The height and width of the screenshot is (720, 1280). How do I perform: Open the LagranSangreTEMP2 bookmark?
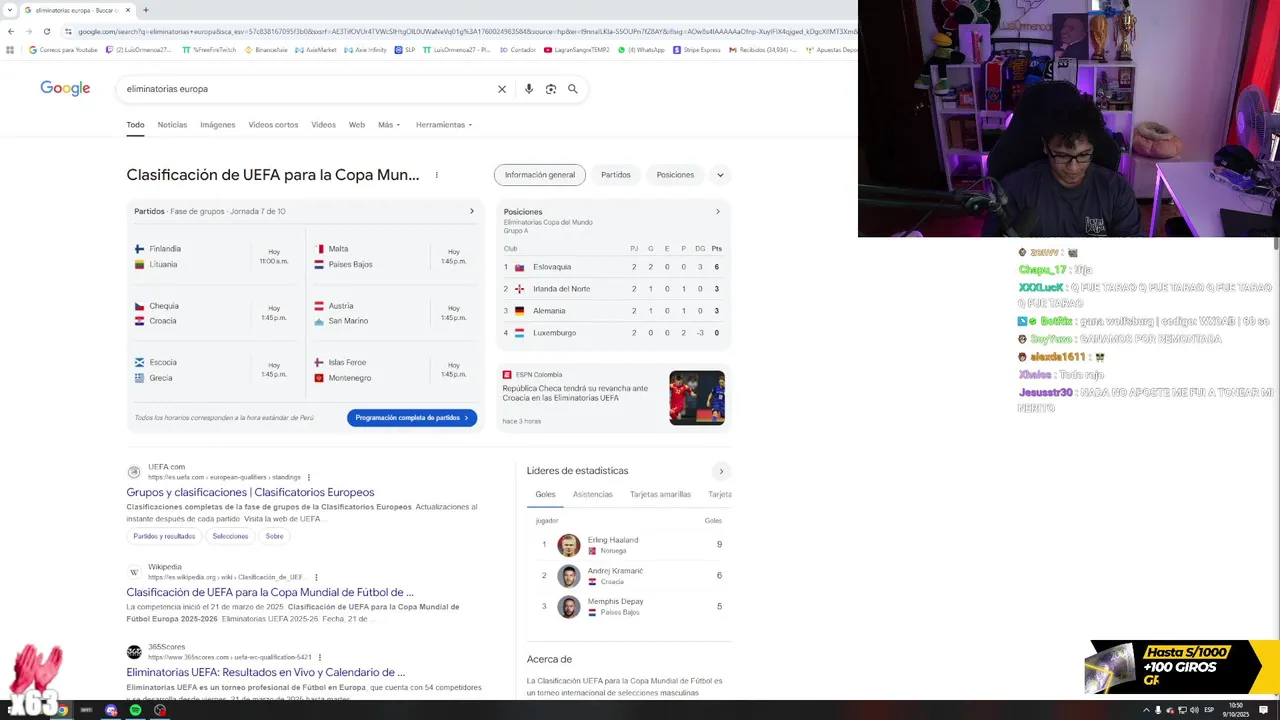[577, 50]
